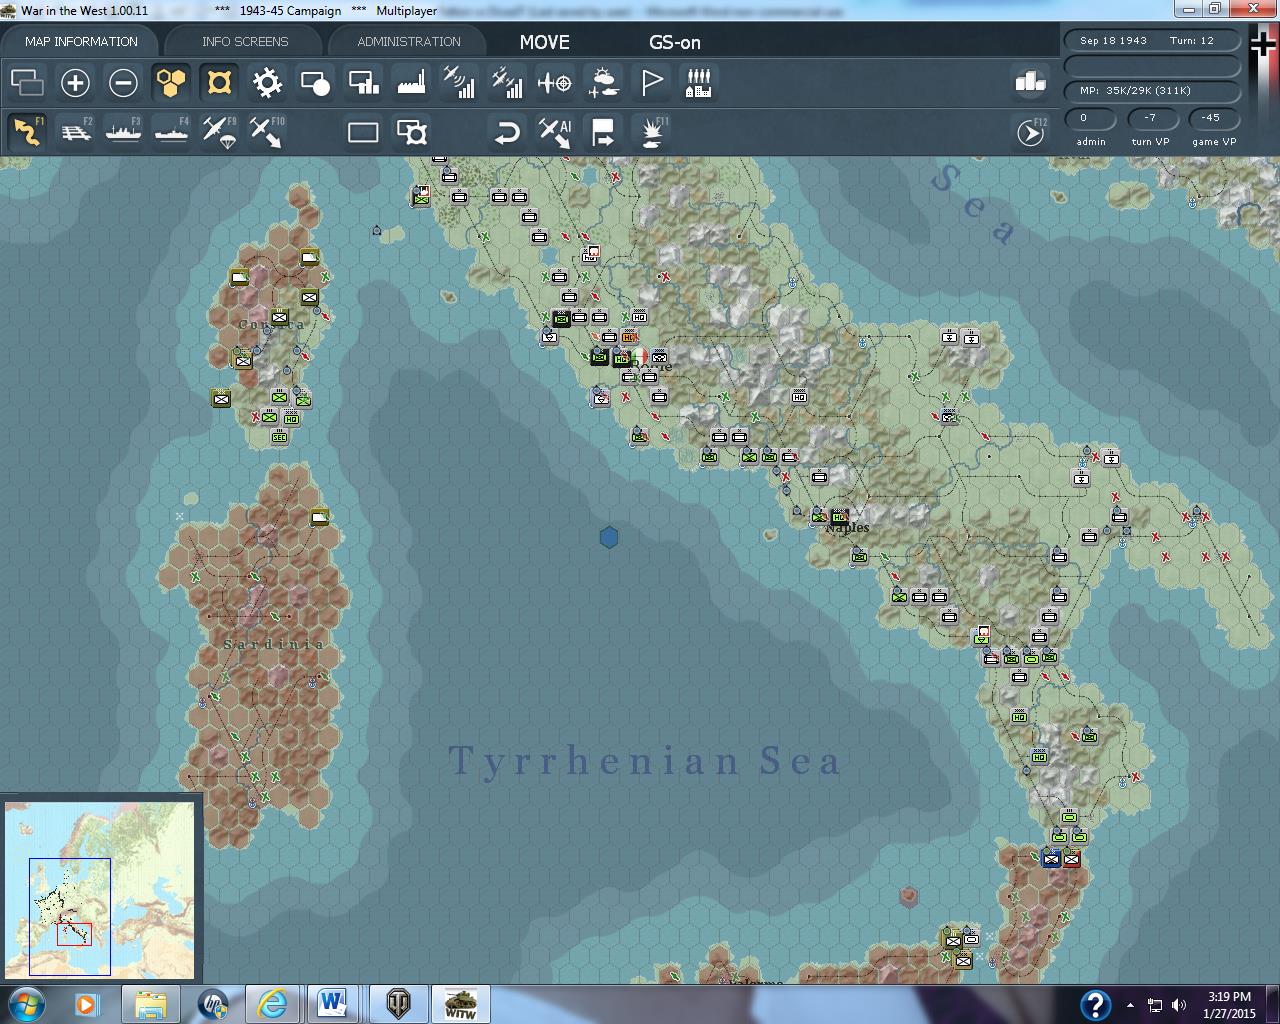This screenshot has height=1024, width=1280.
Task: Open Microsoft Word from the taskbar
Action: [x=334, y=1004]
